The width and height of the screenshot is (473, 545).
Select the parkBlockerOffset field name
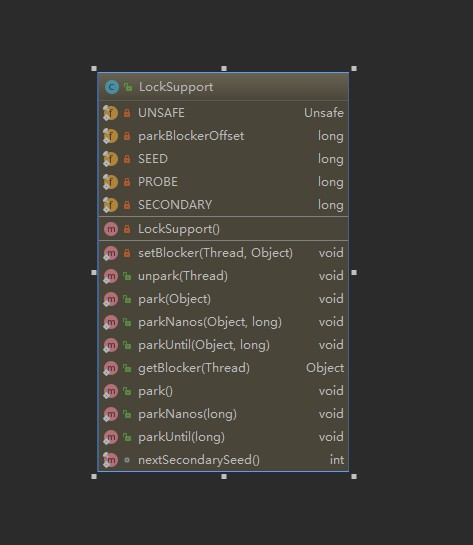[191, 136]
